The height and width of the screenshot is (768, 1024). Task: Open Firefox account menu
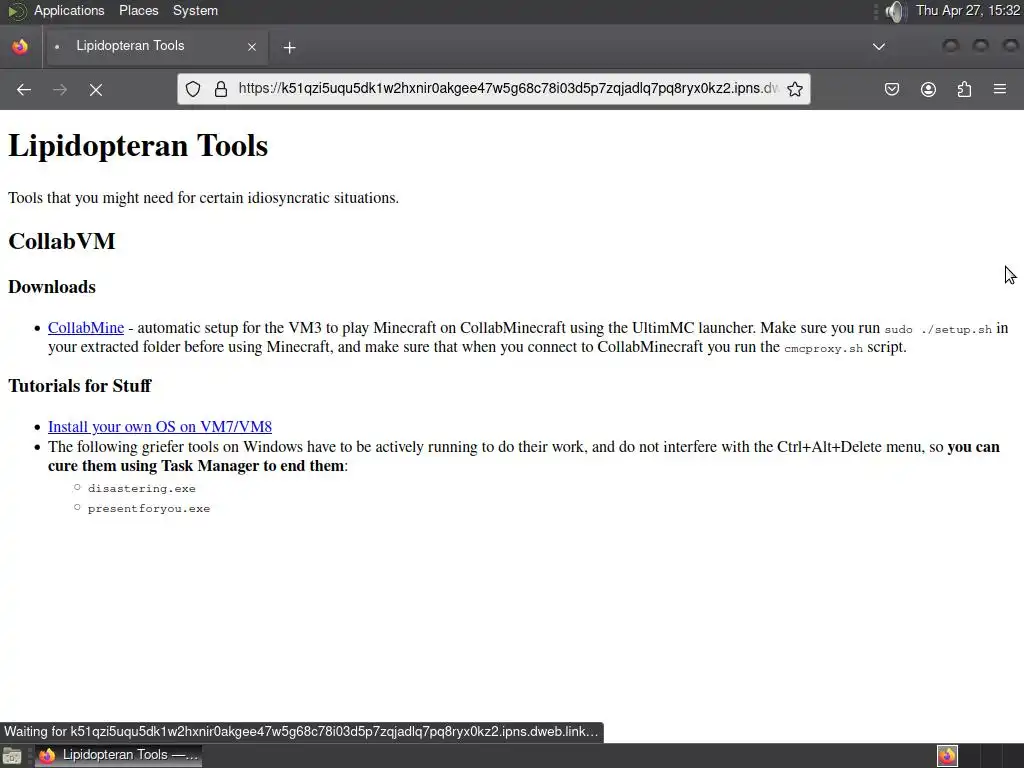point(928,89)
